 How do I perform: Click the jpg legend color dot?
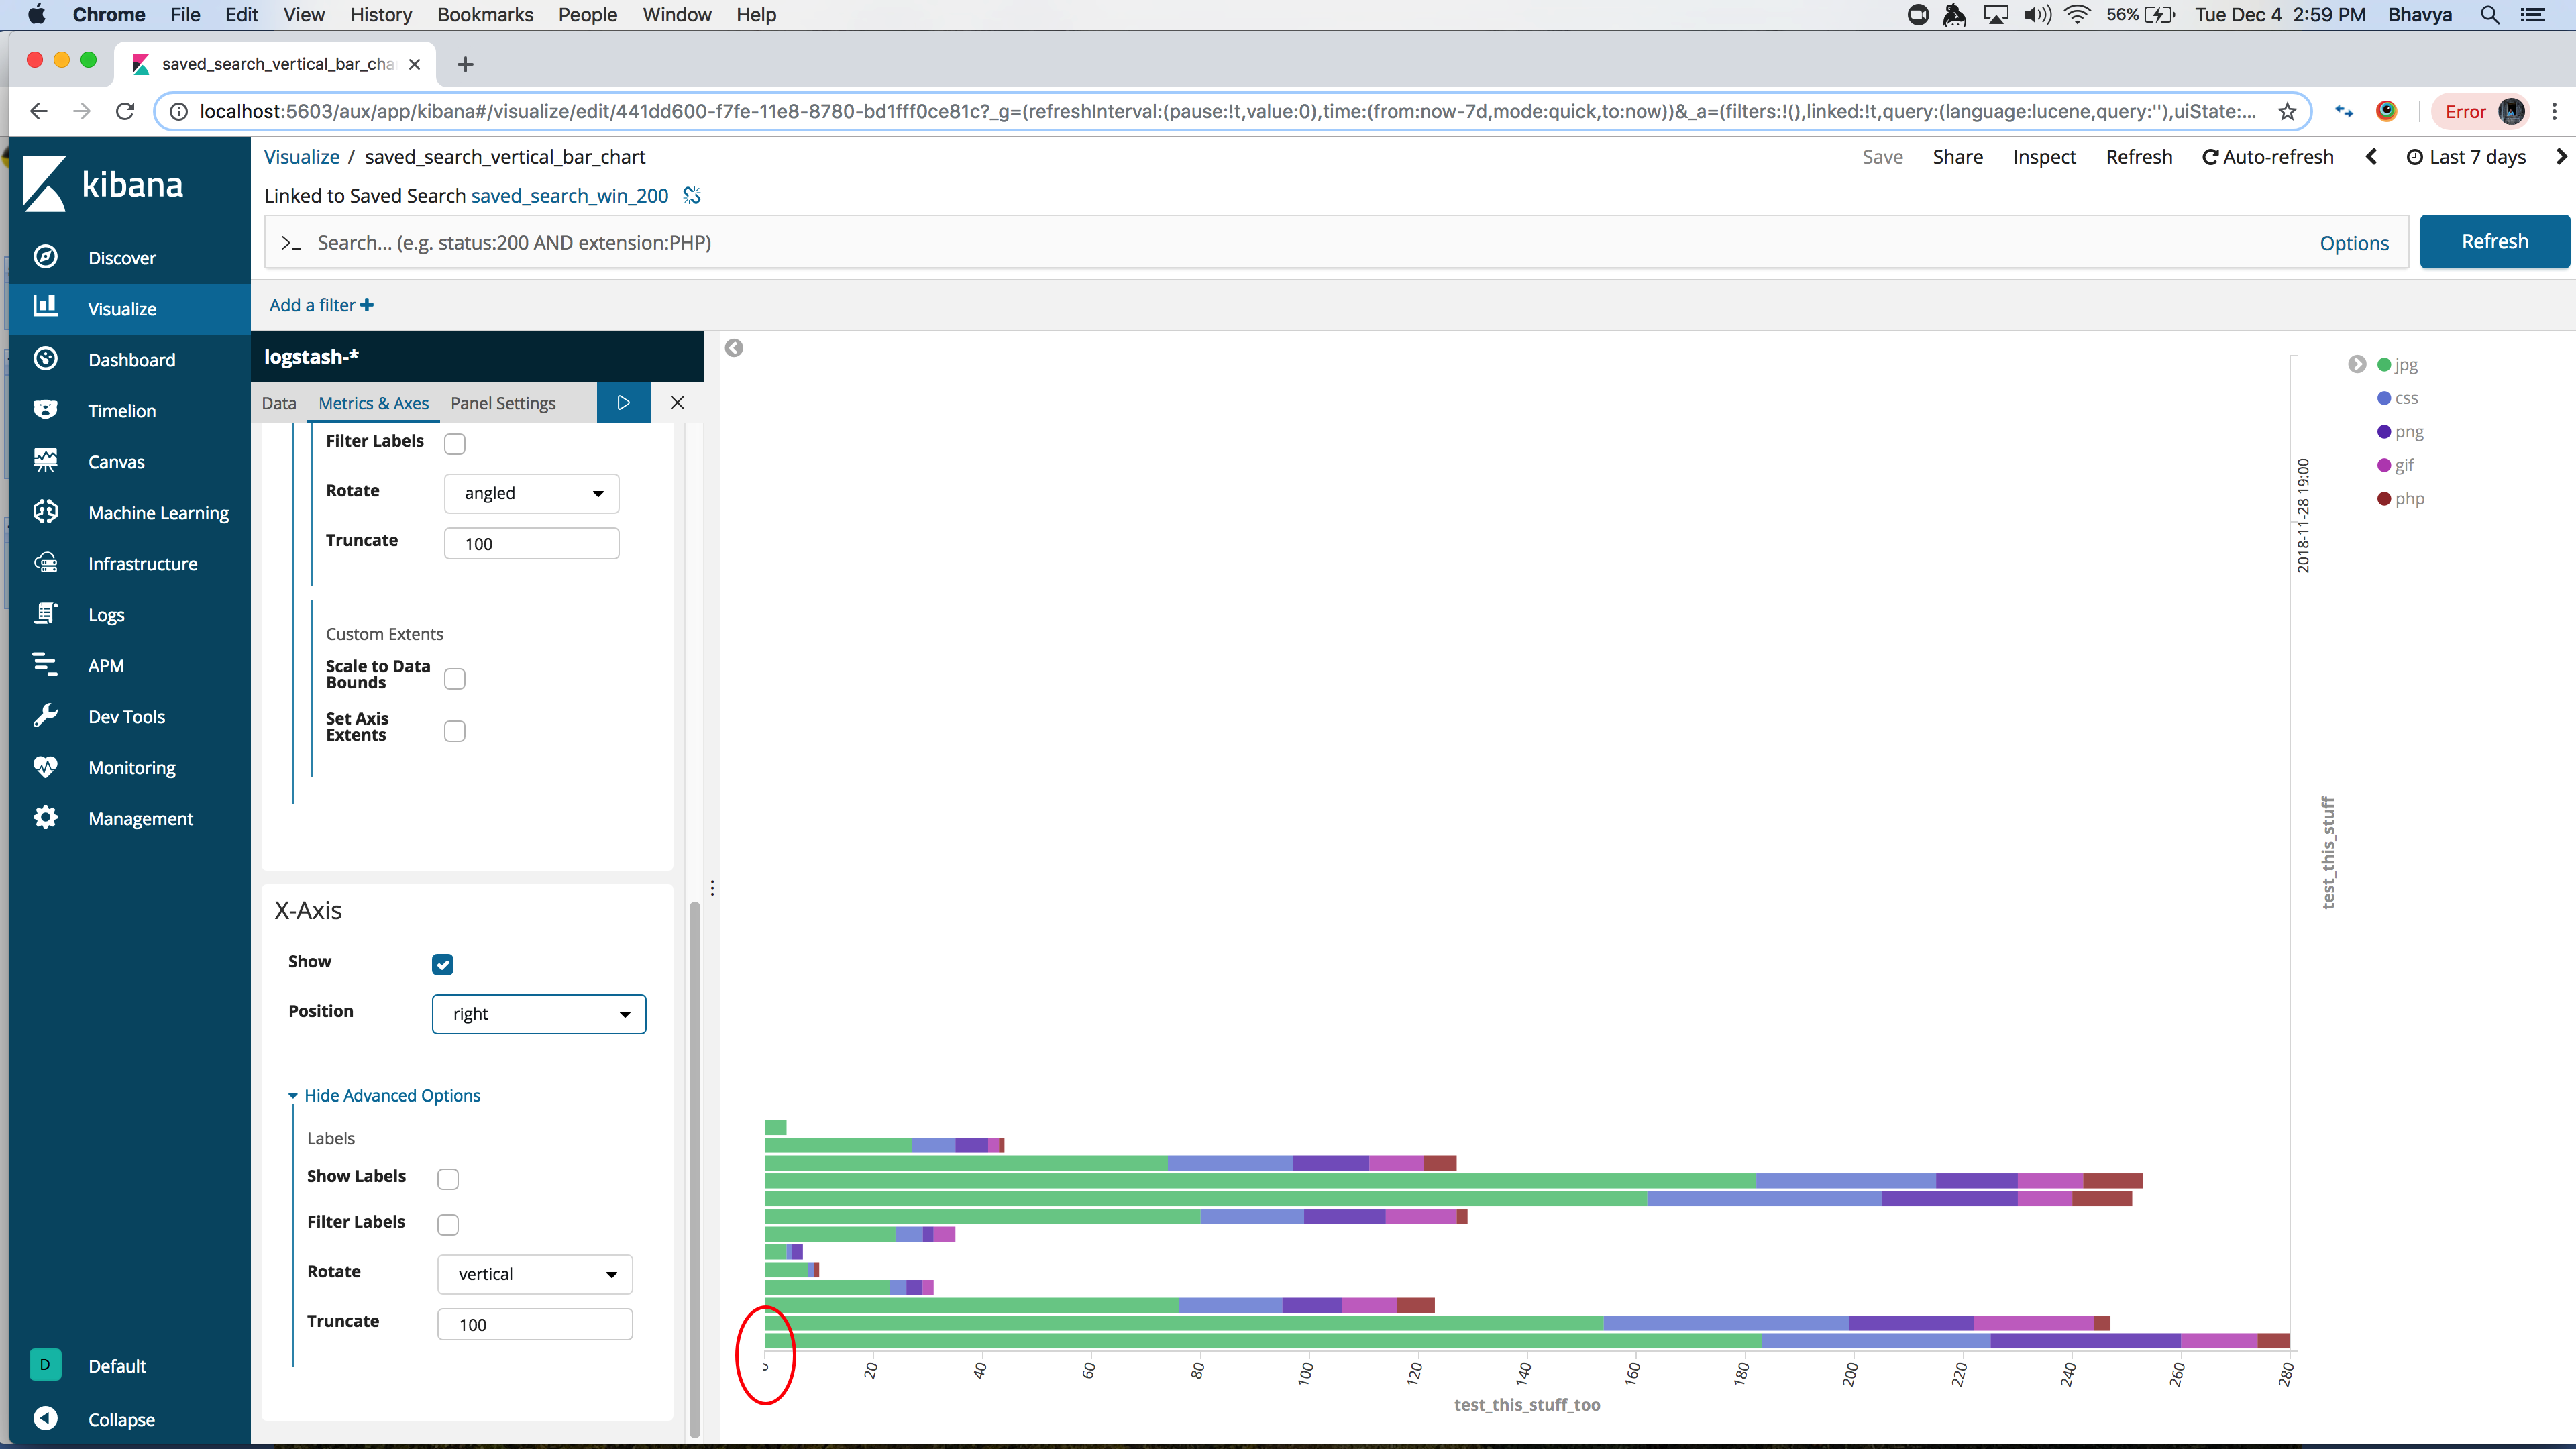2384,365
